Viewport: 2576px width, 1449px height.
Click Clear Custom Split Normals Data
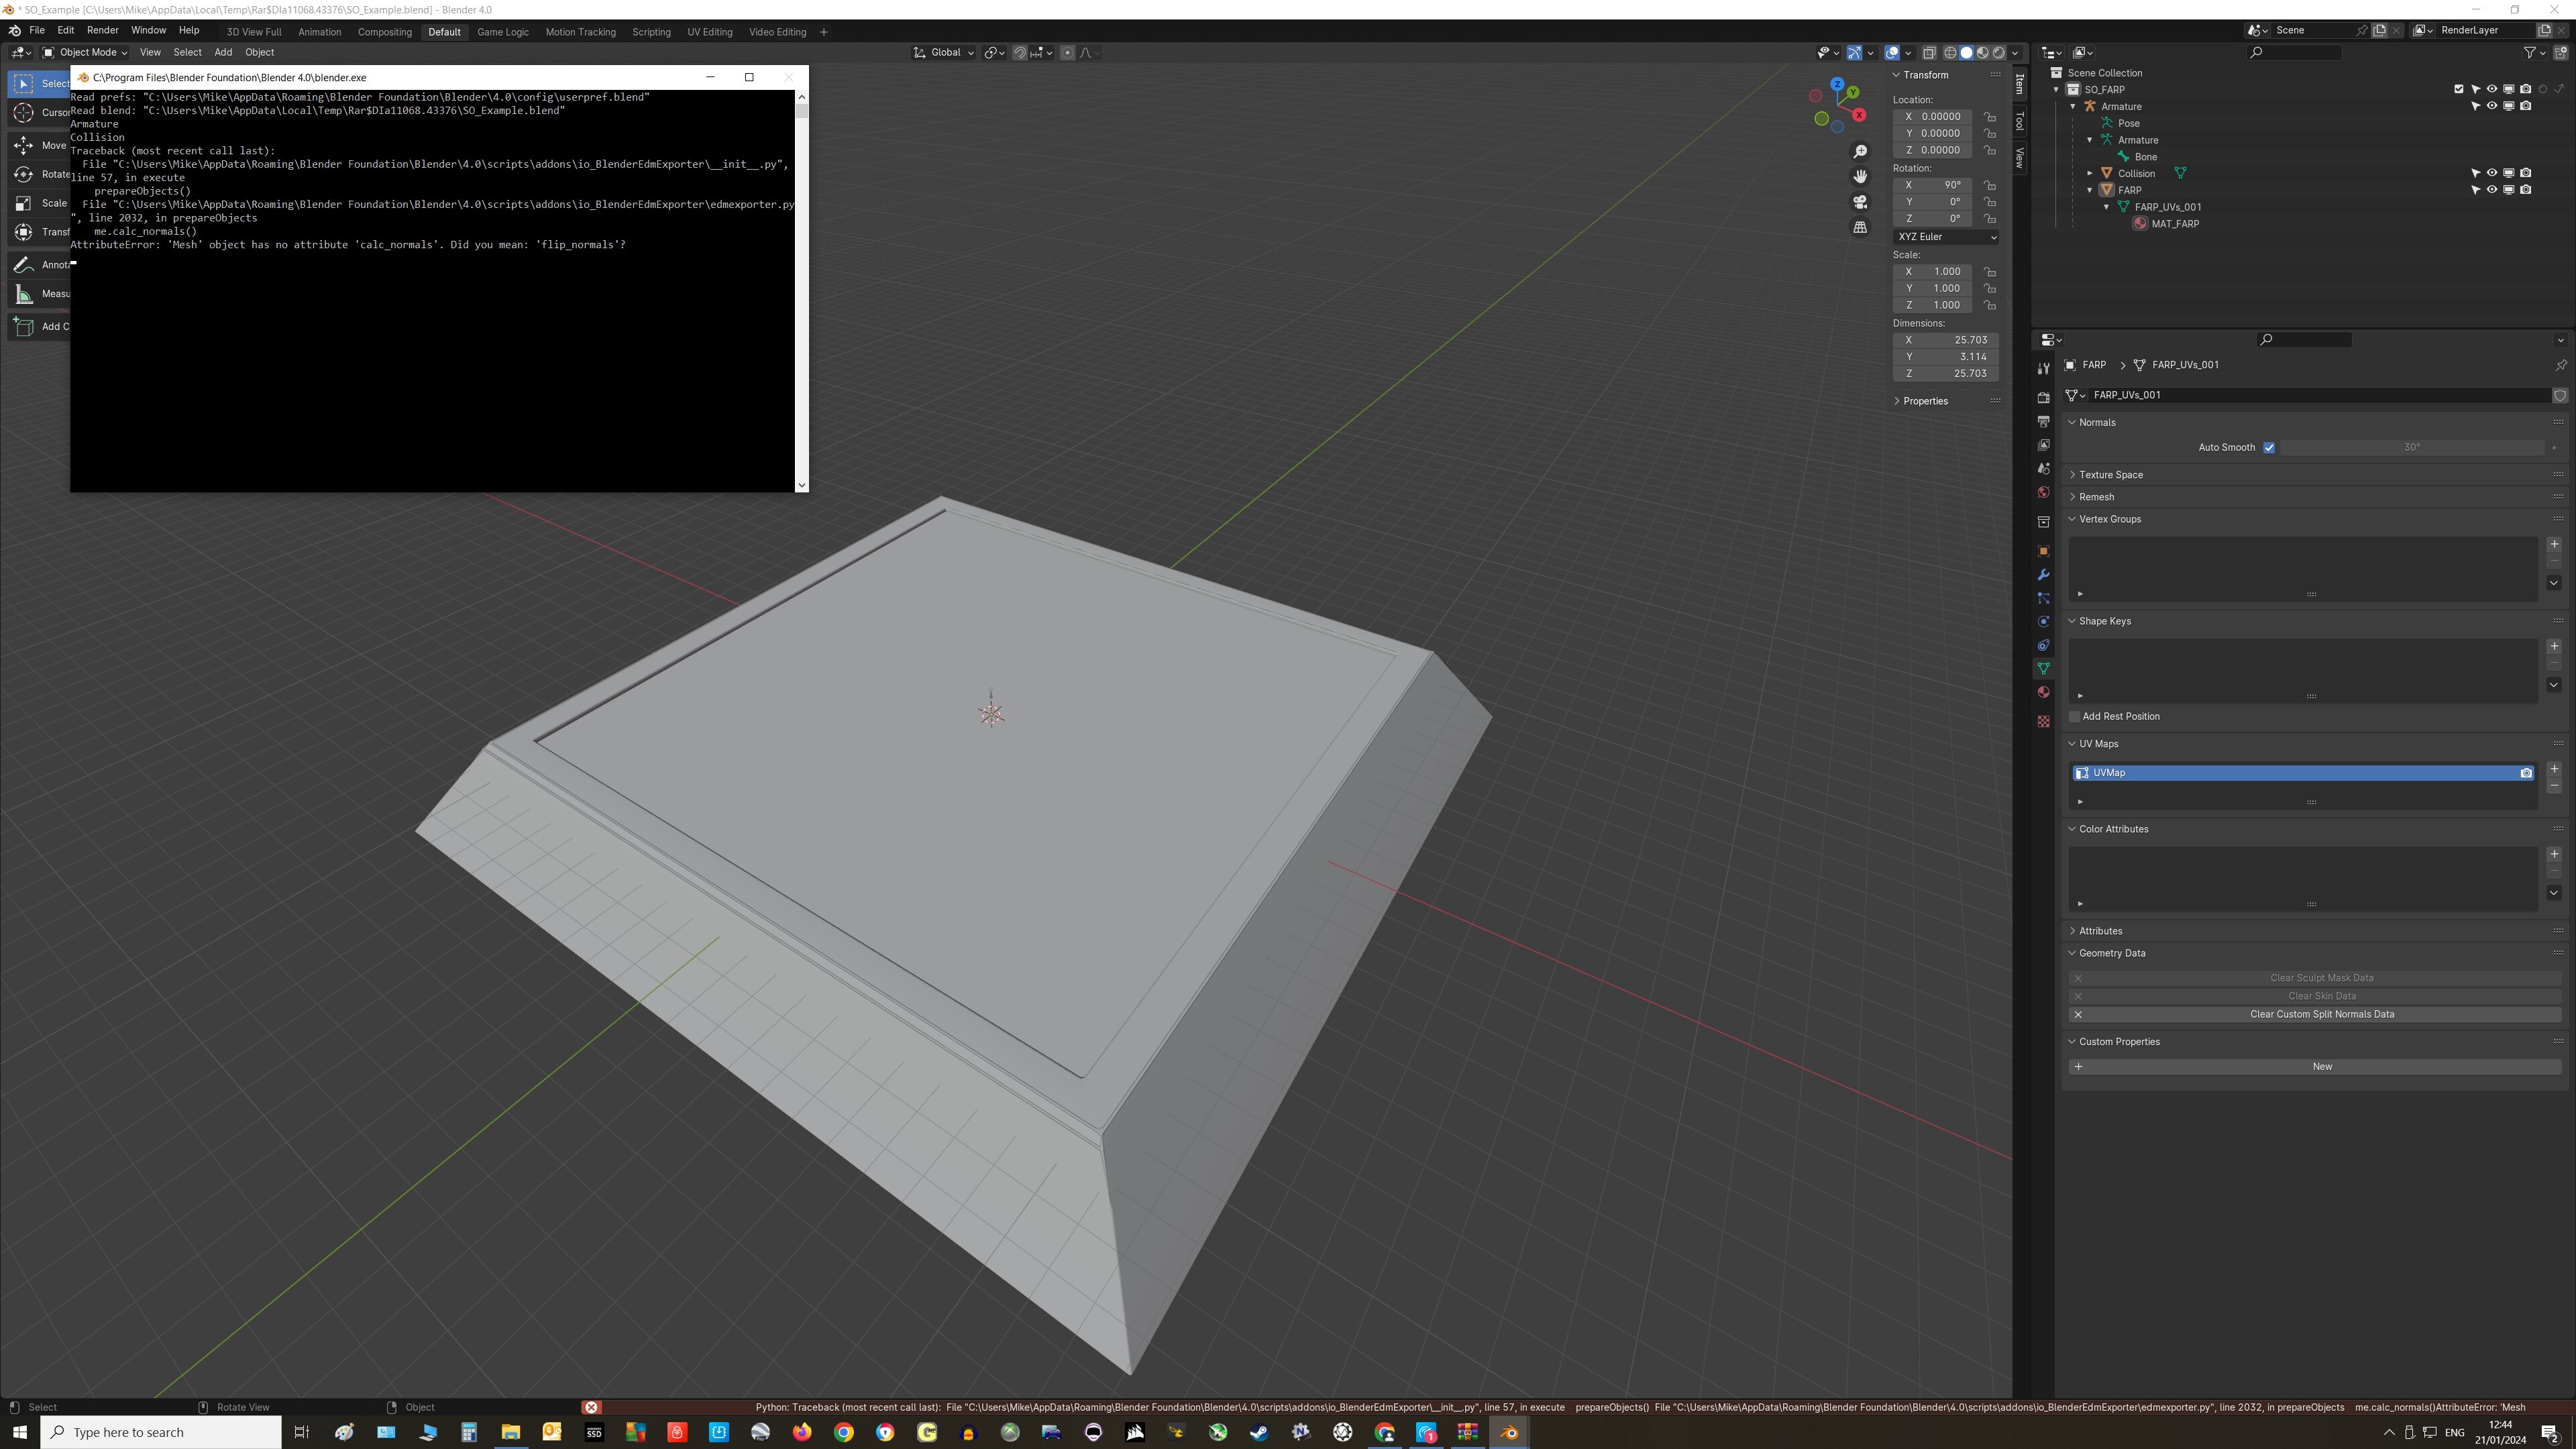click(x=2316, y=1015)
